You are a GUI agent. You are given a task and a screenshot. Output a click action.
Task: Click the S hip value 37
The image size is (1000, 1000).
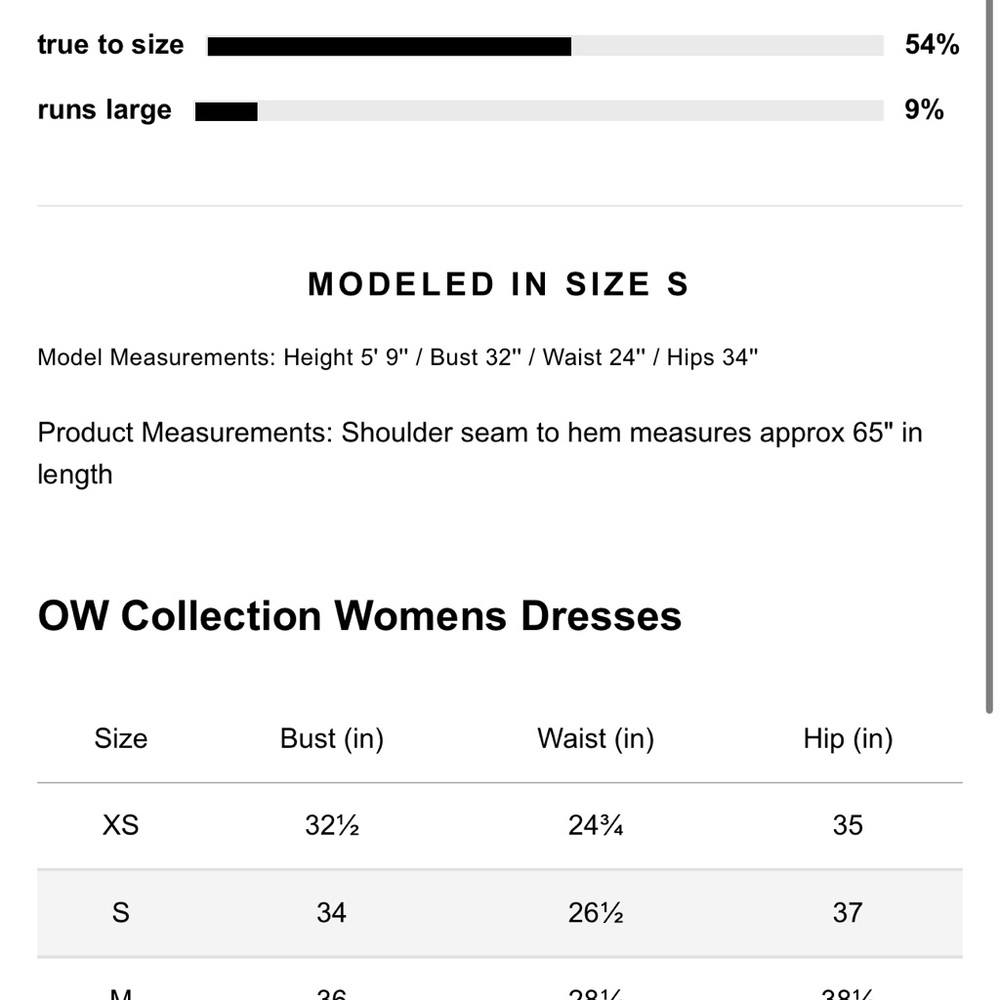point(848,913)
